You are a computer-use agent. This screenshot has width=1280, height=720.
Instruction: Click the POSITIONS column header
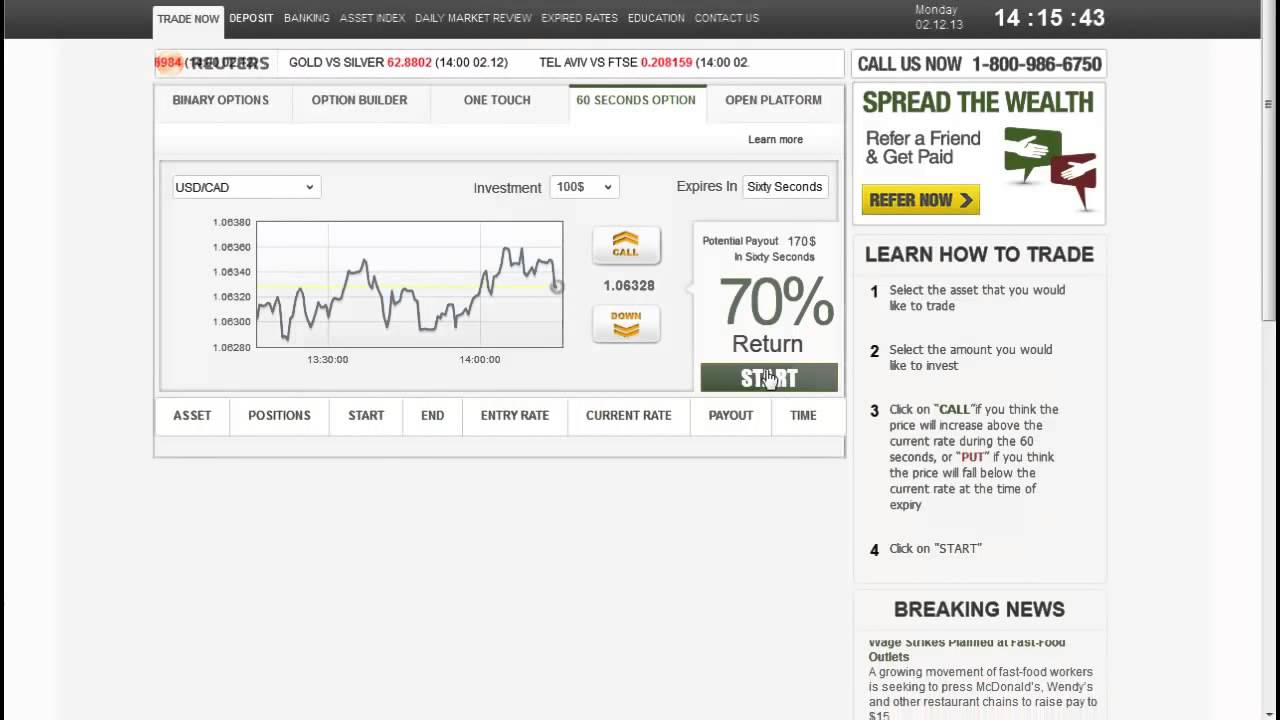[279, 416]
